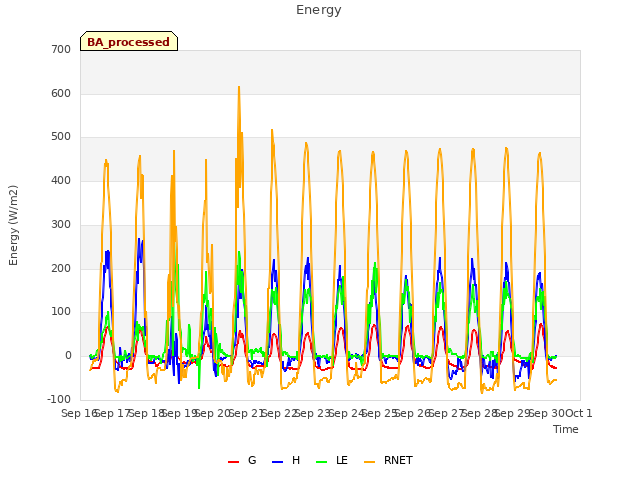Click the Sep 25 x-axis date label
The width and height of the screenshot is (640, 480).
point(379,413)
